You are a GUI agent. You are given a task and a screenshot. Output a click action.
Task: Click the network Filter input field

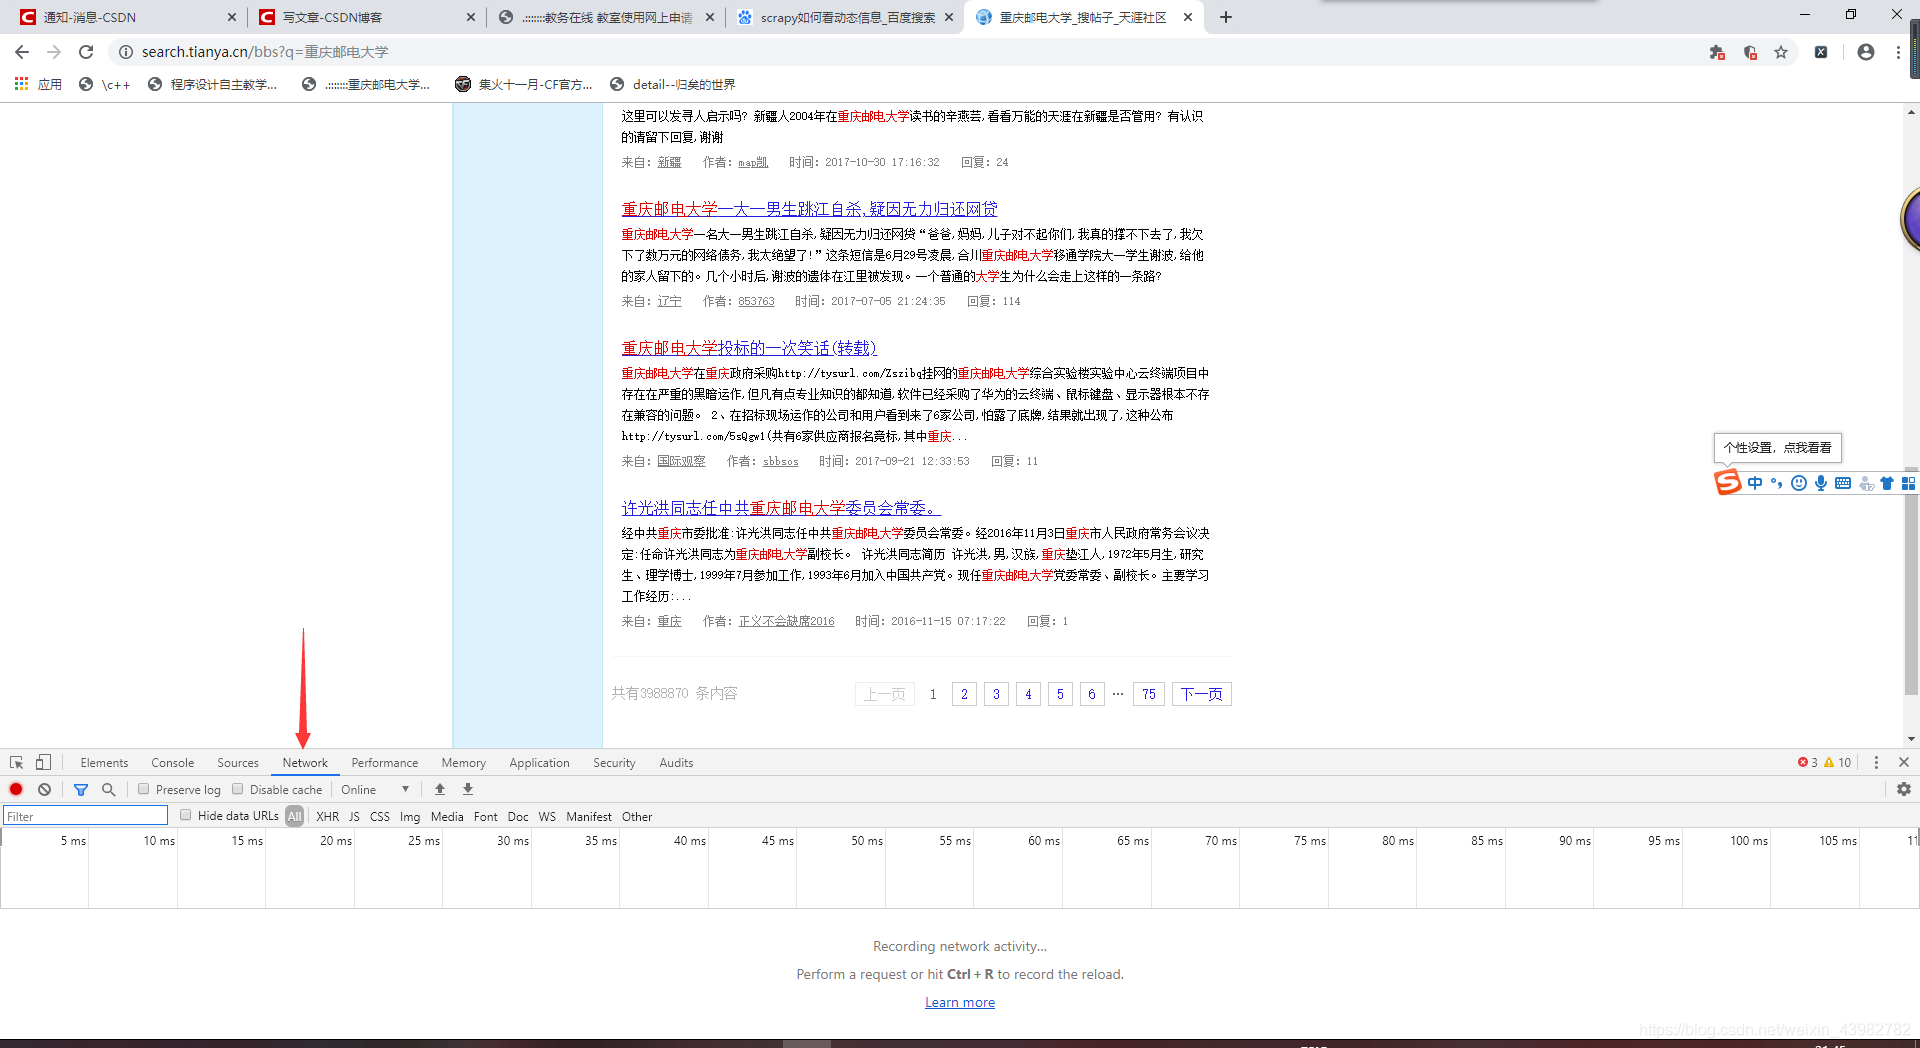85,816
